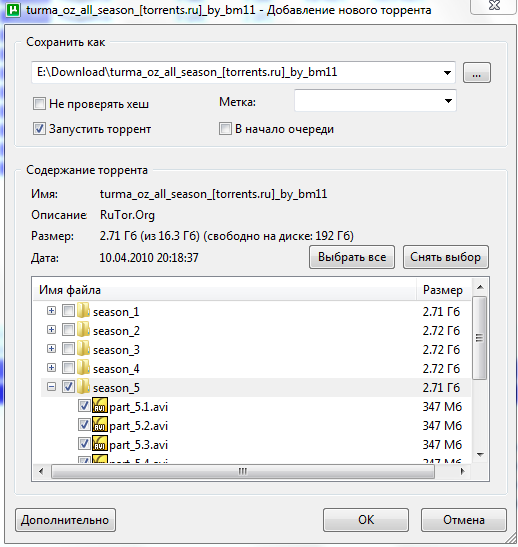This screenshot has height=547, width=518.
Task: Click 'Отмена' to cancel
Action: [x=464, y=520]
